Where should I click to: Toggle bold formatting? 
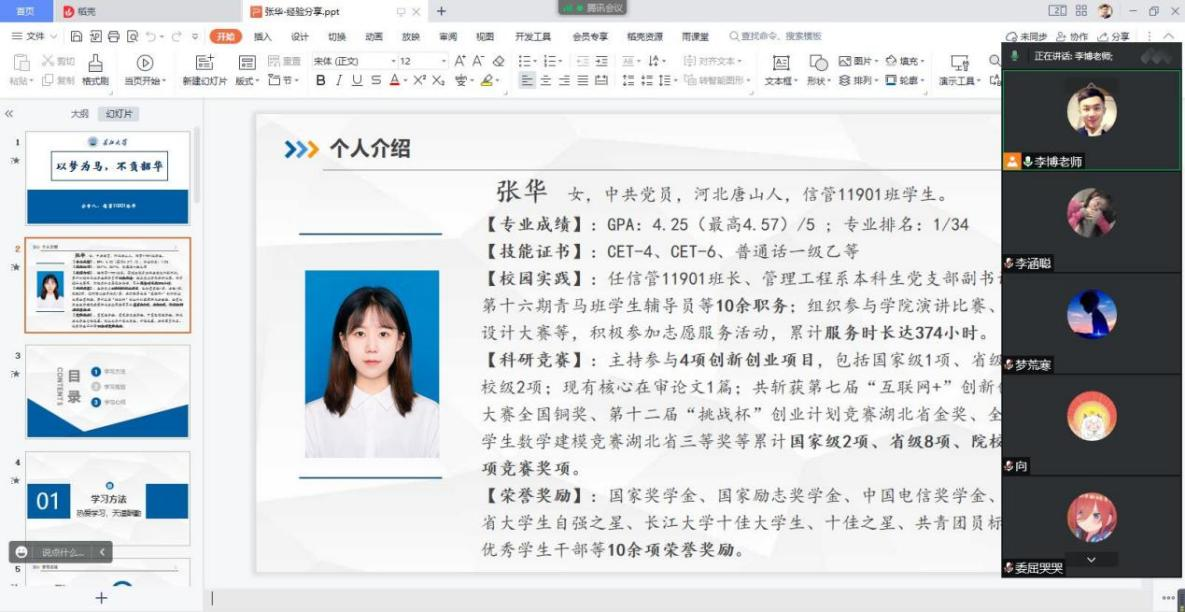[320, 81]
